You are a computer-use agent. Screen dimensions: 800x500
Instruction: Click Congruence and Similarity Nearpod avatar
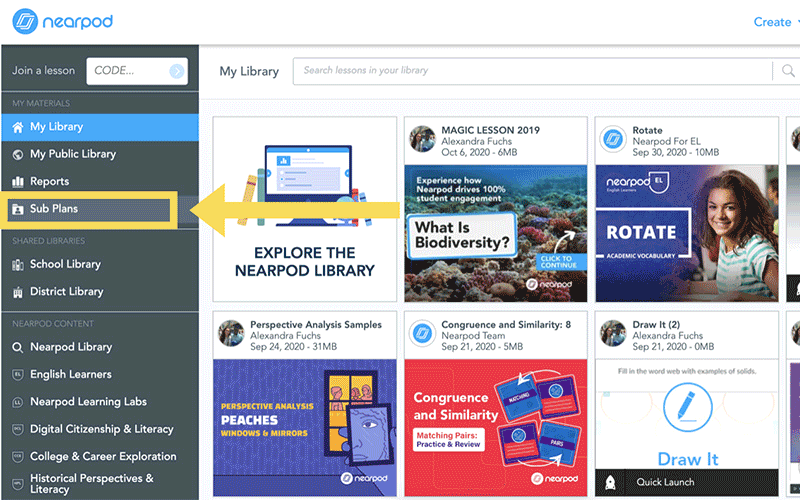point(422,333)
